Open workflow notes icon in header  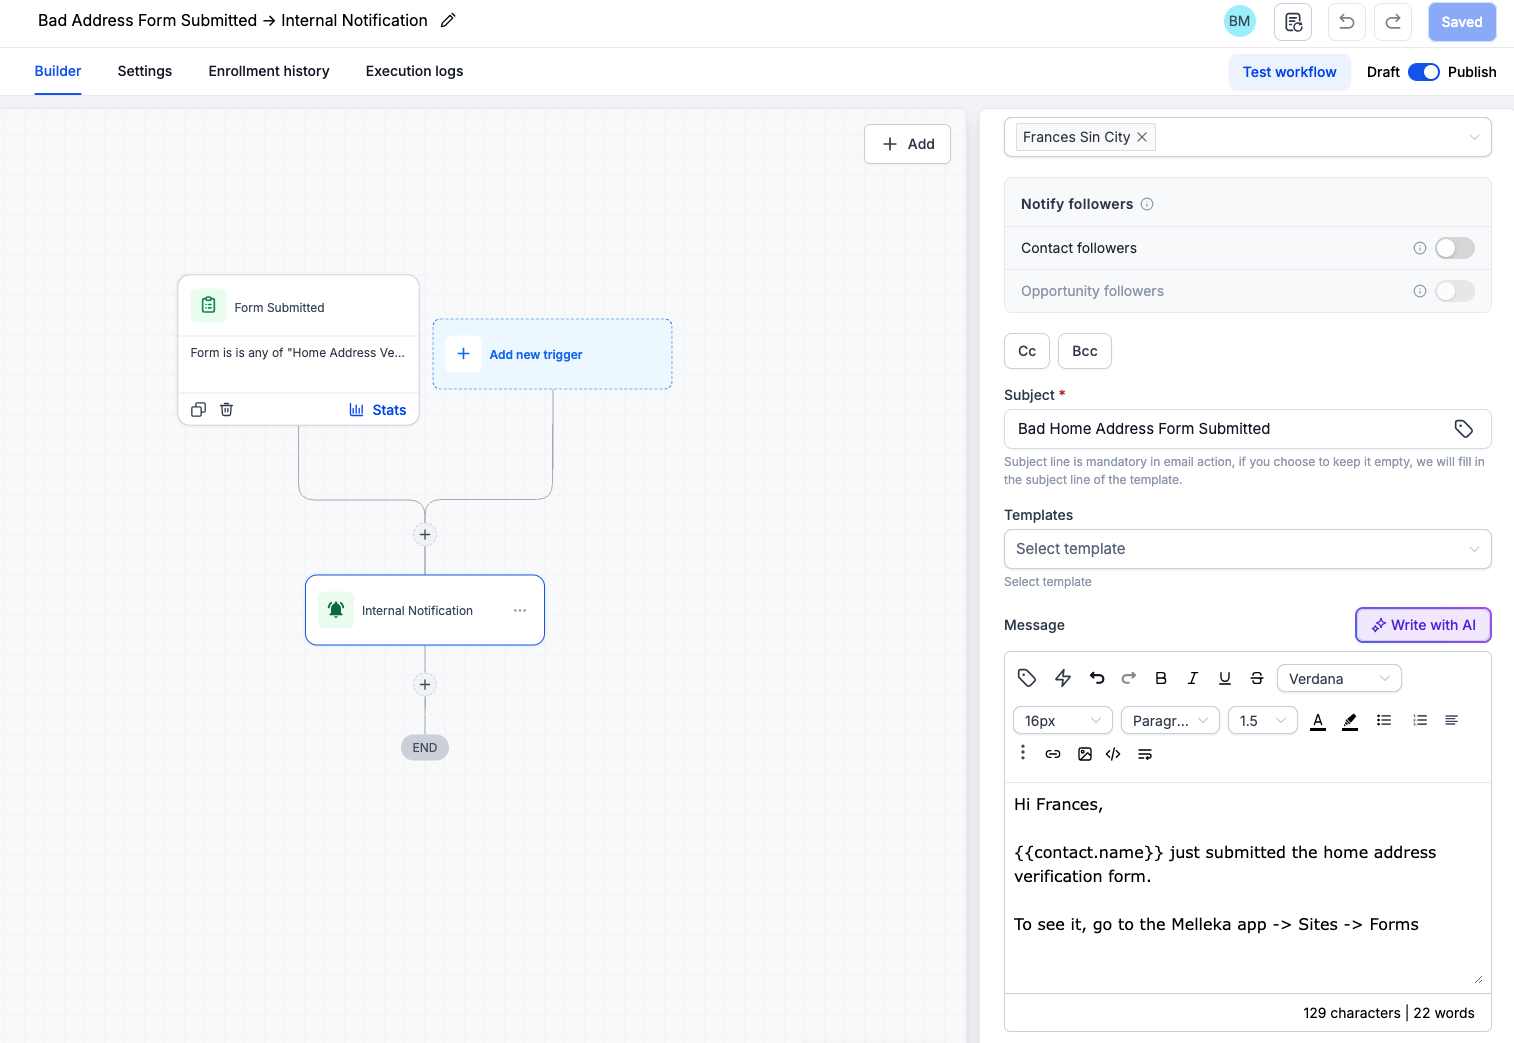pos(1293,22)
